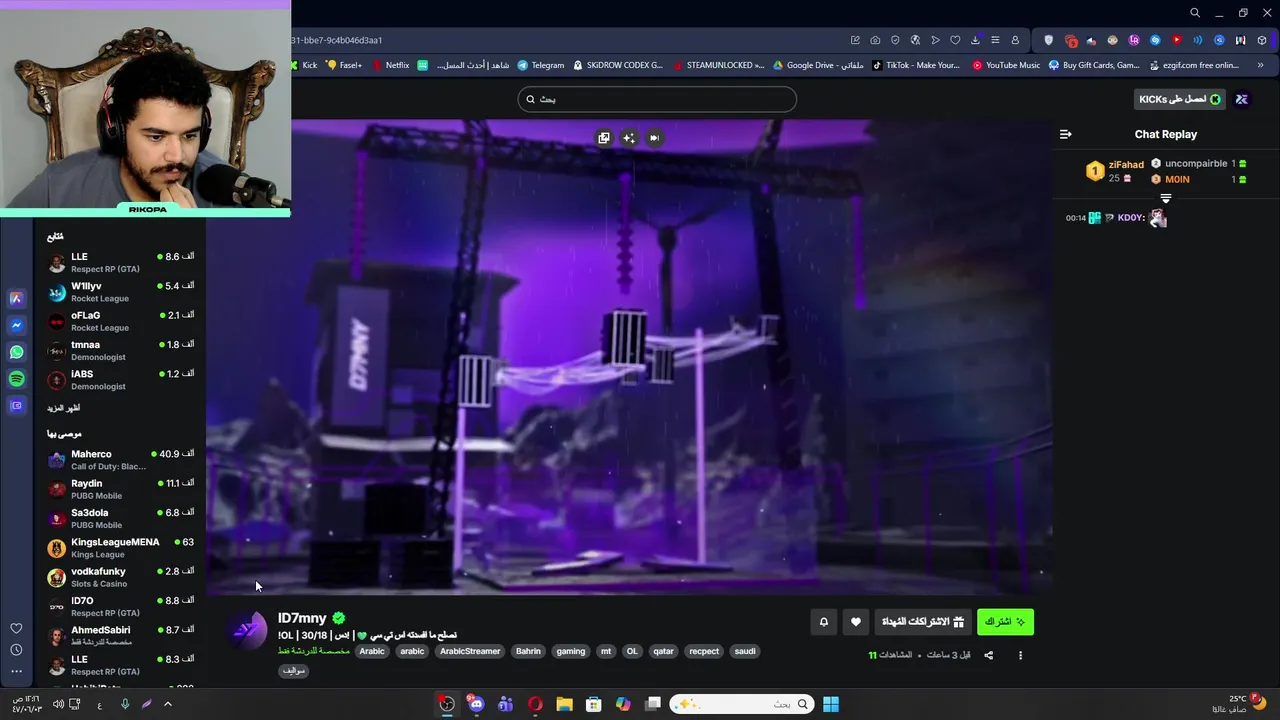Open Maherco Call of Duty channel
1280x720 pixels.
pyautogui.click(x=120, y=460)
